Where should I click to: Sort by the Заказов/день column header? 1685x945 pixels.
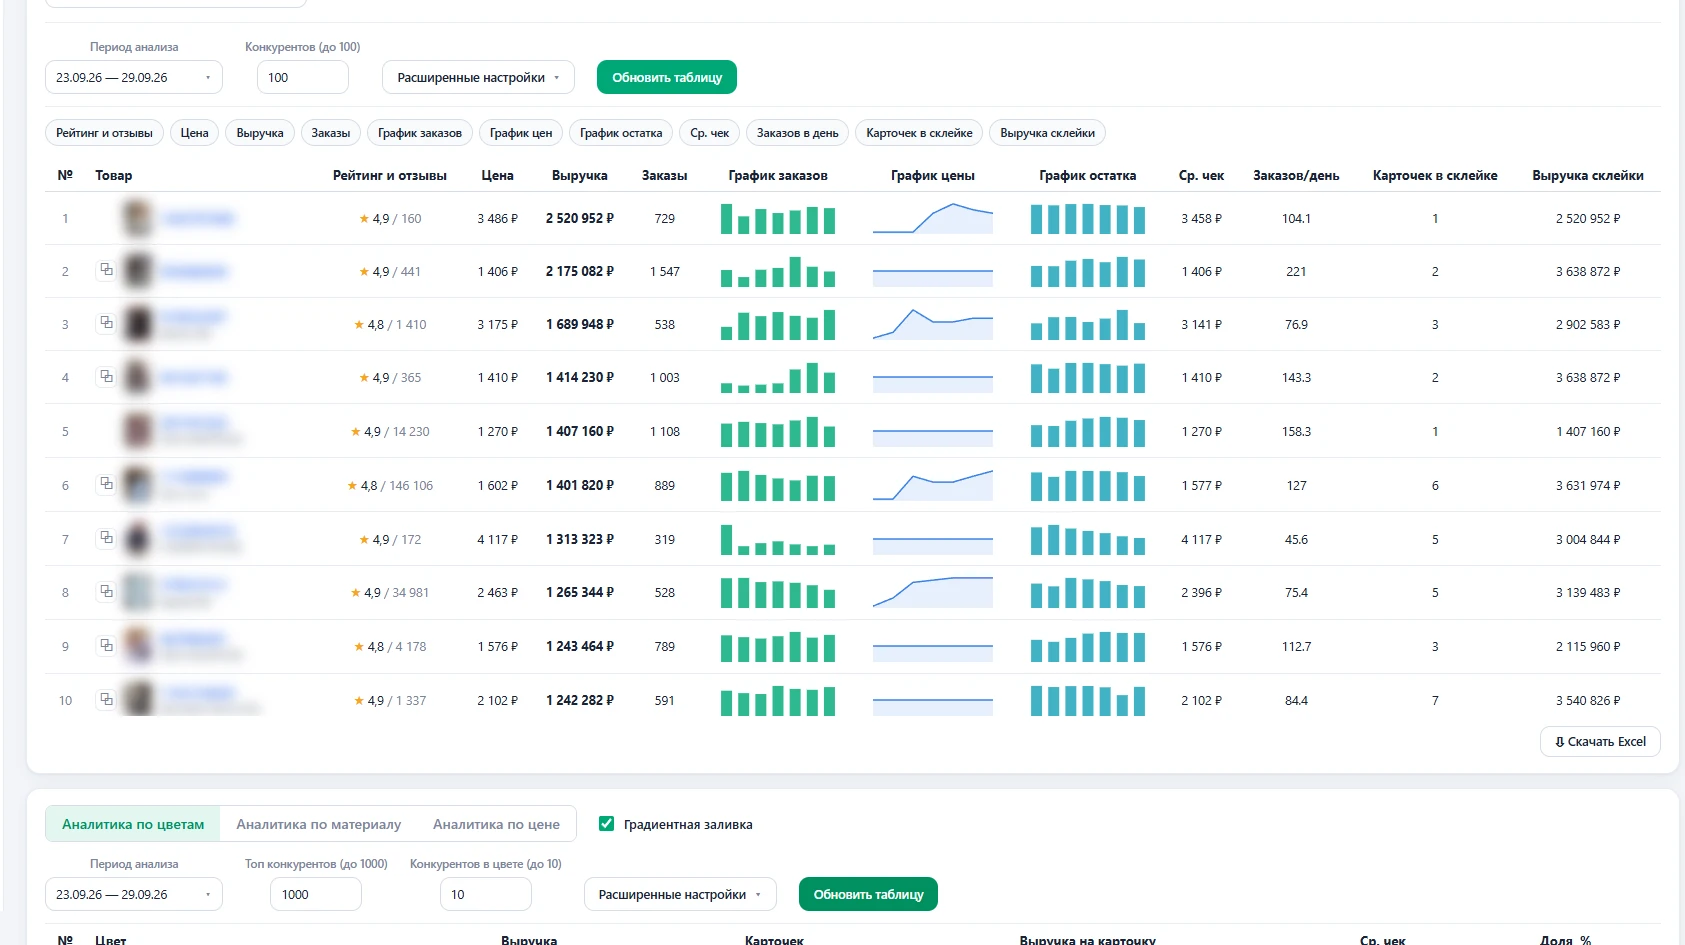point(1296,175)
